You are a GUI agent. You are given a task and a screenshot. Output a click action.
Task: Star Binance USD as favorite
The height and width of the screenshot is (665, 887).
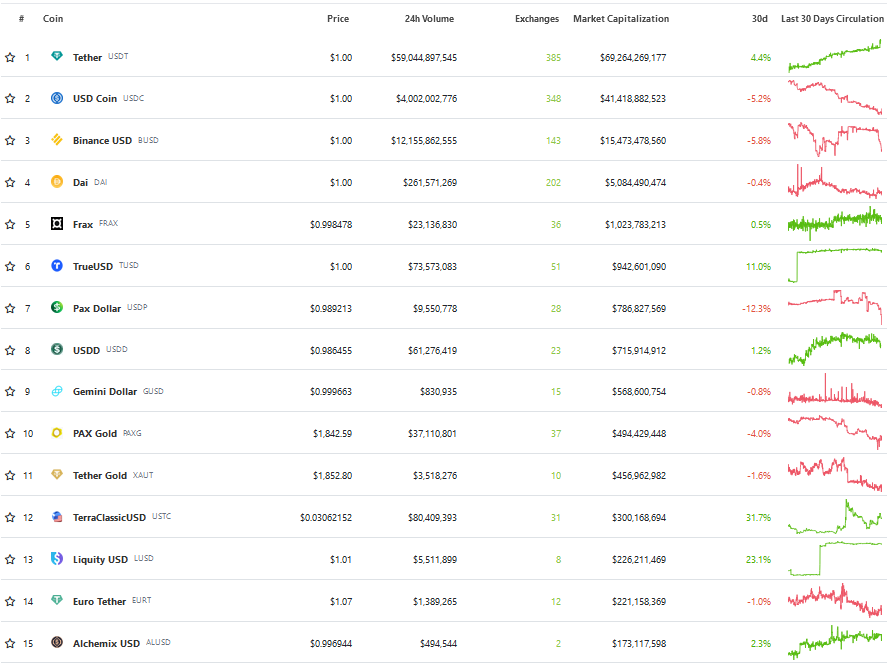pyautogui.click(x=10, y=140)
